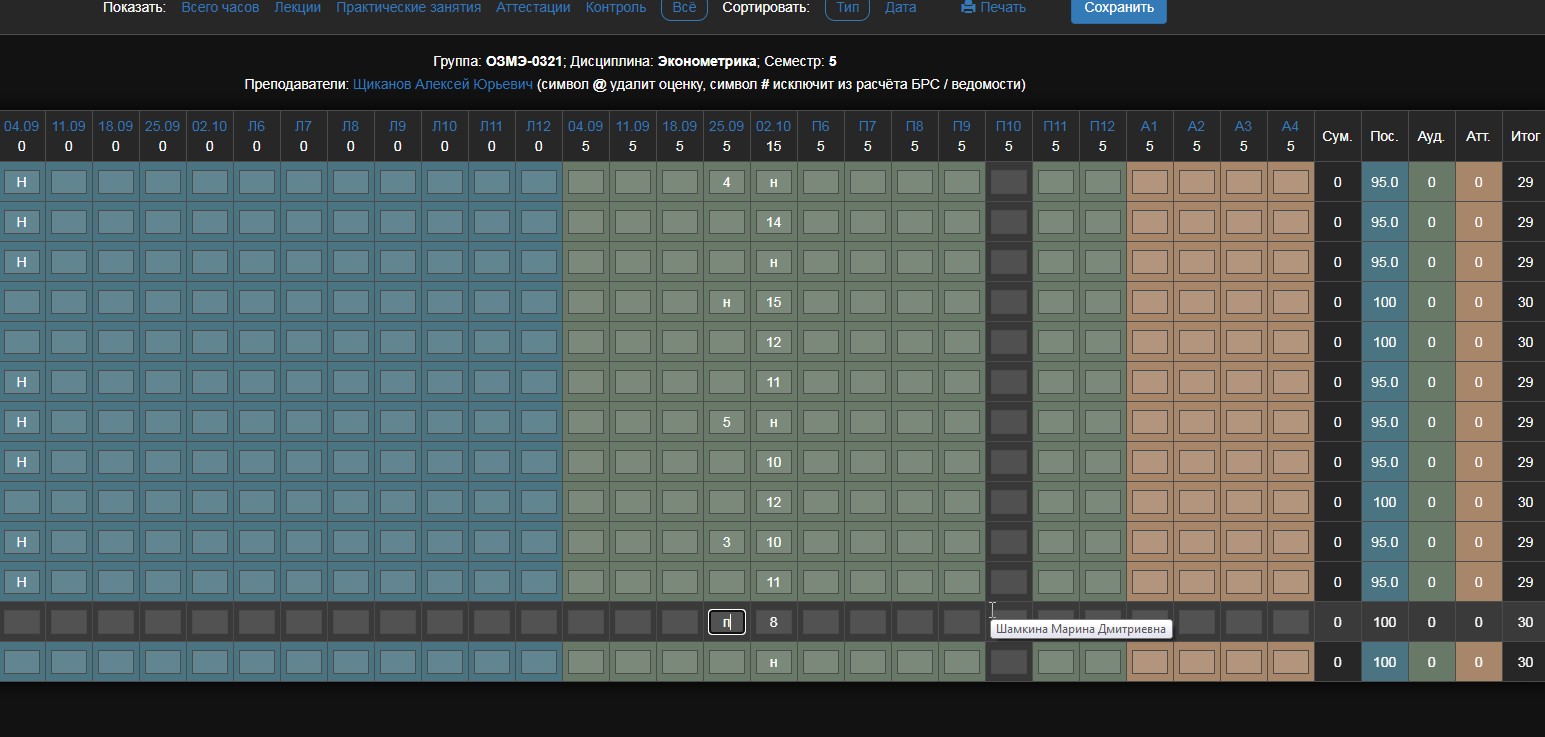Click the Л12 lecture column header
This screenshot has width=1545, height=737.
[x=538, y=126]
